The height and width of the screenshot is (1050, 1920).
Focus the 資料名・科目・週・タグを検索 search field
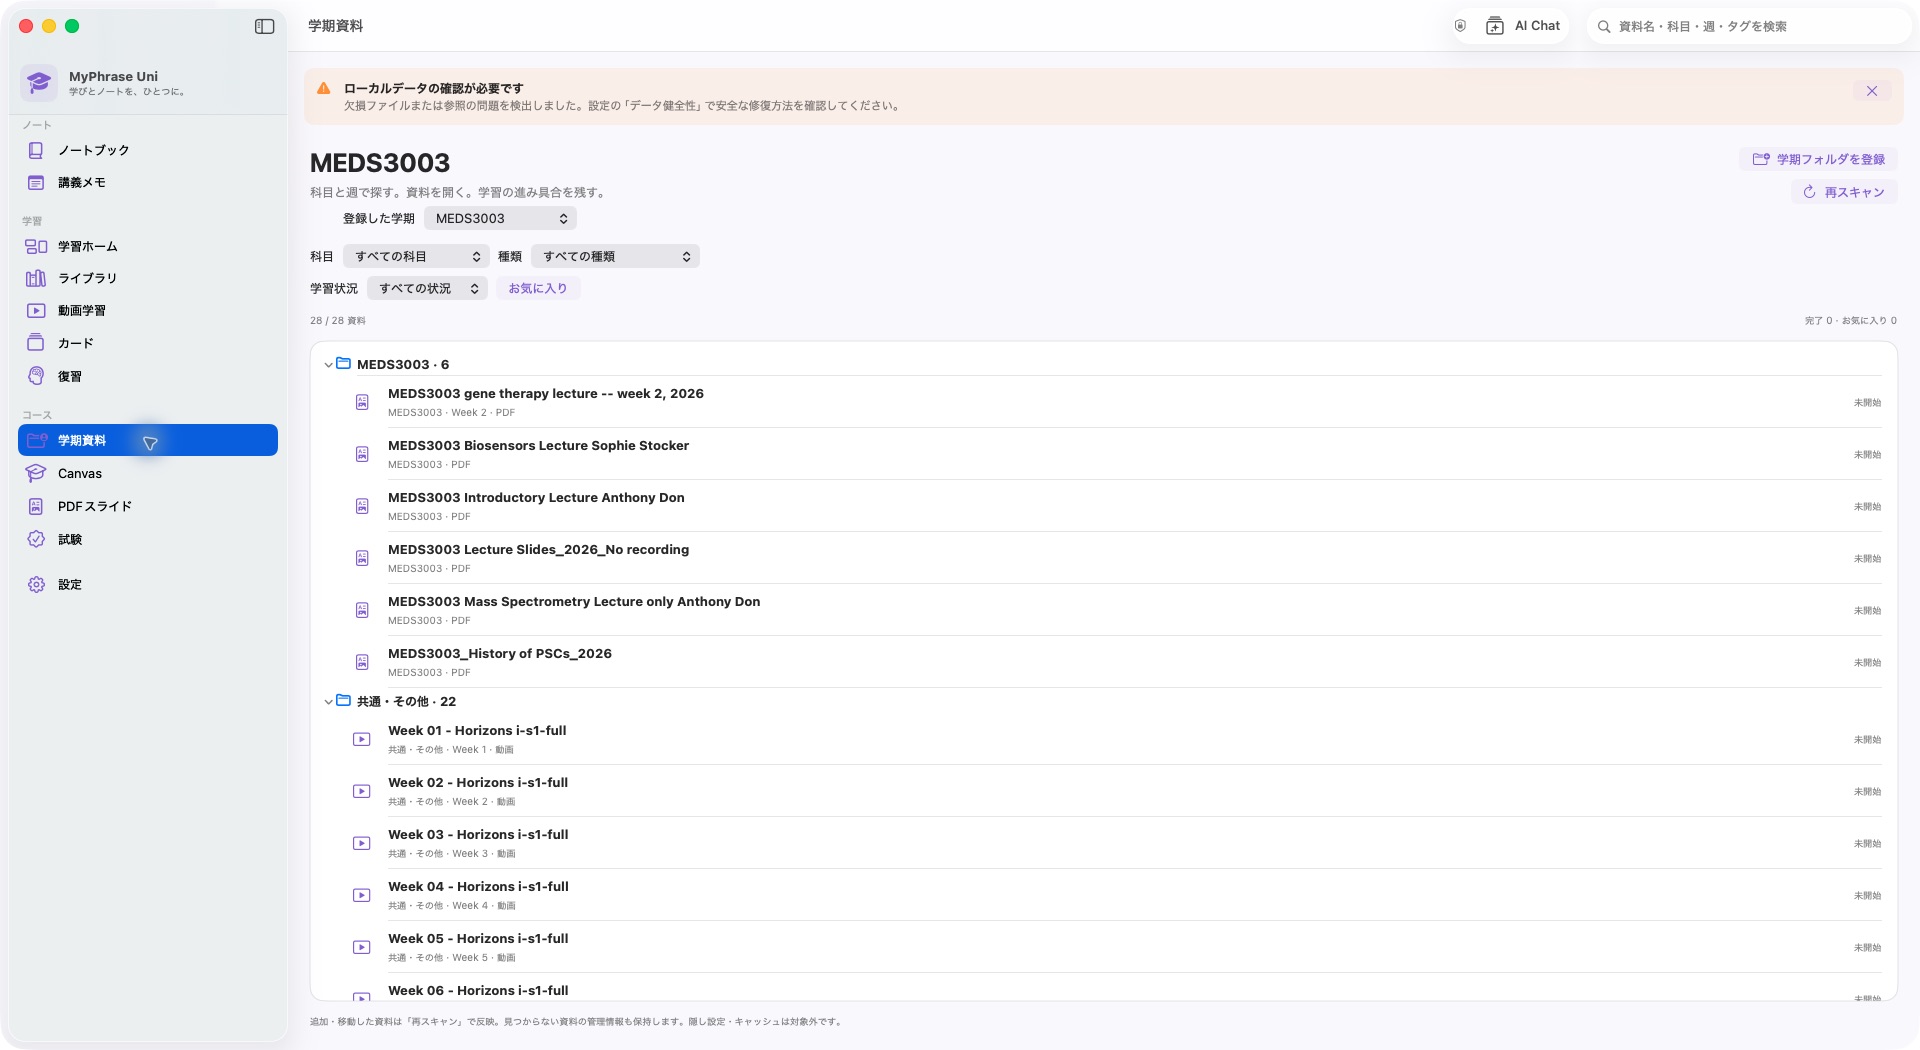(1748, 27)
